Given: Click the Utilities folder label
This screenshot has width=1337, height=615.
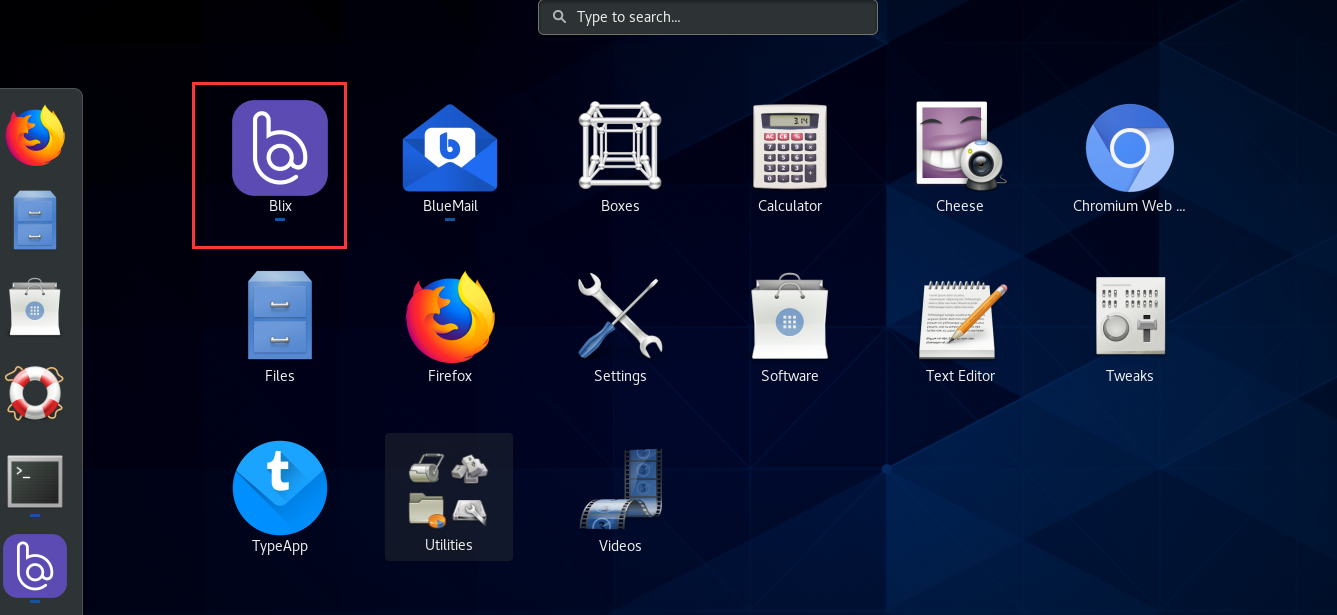Looking at the screenshot, I should tap(448, 545).
